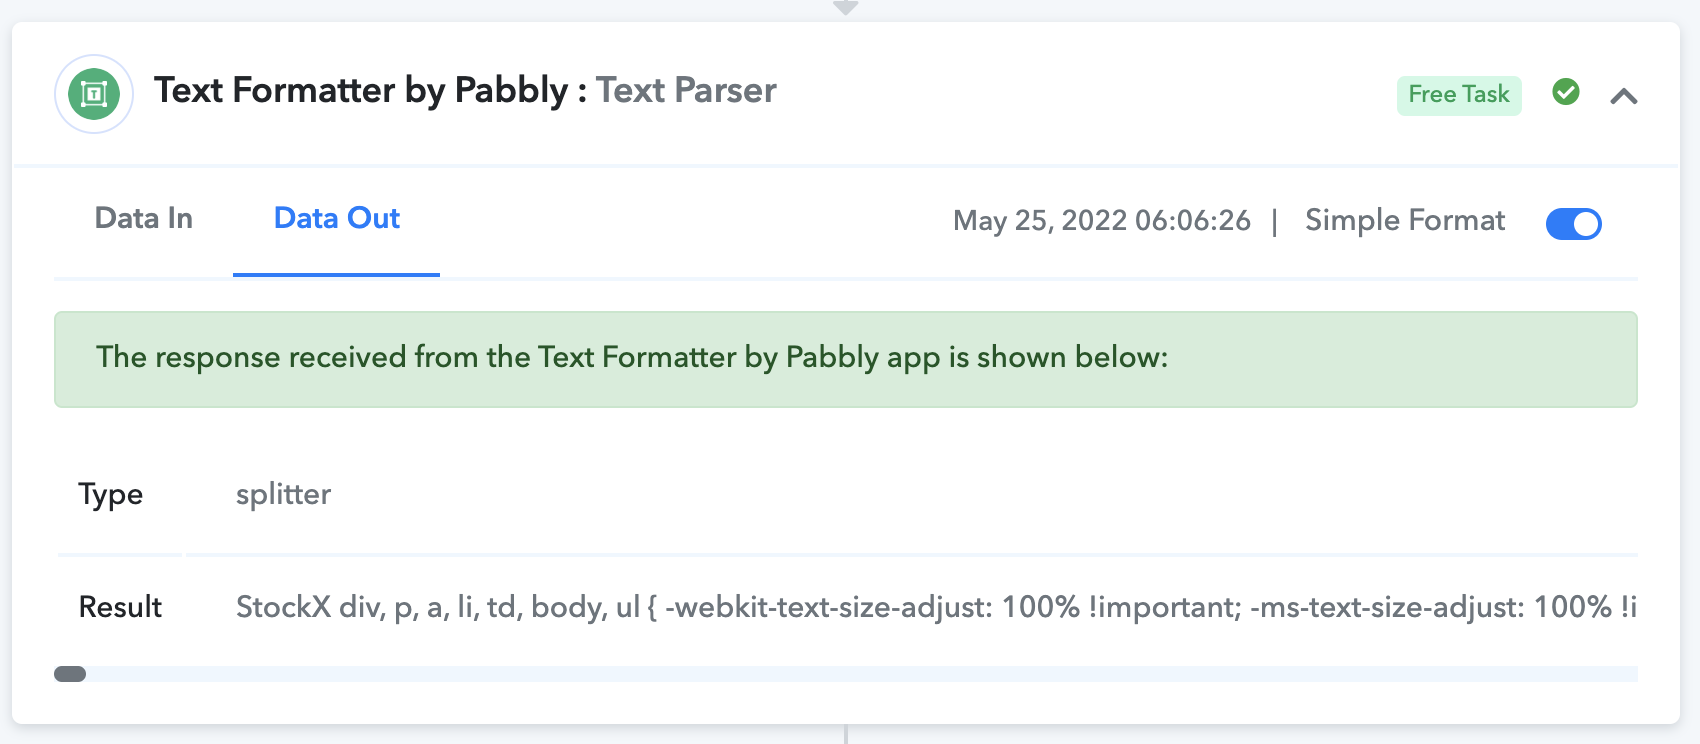Click the green response received banner
This screenshot has height=744, width=1700.
846,359
